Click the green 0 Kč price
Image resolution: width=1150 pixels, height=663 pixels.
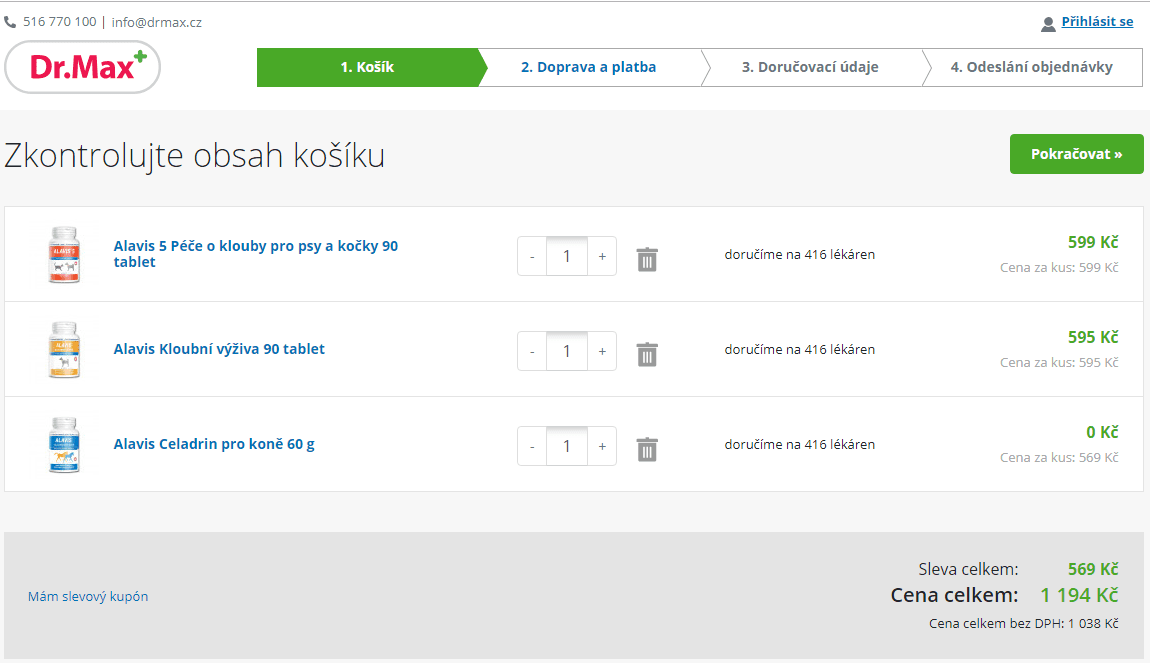point(1102,433)
